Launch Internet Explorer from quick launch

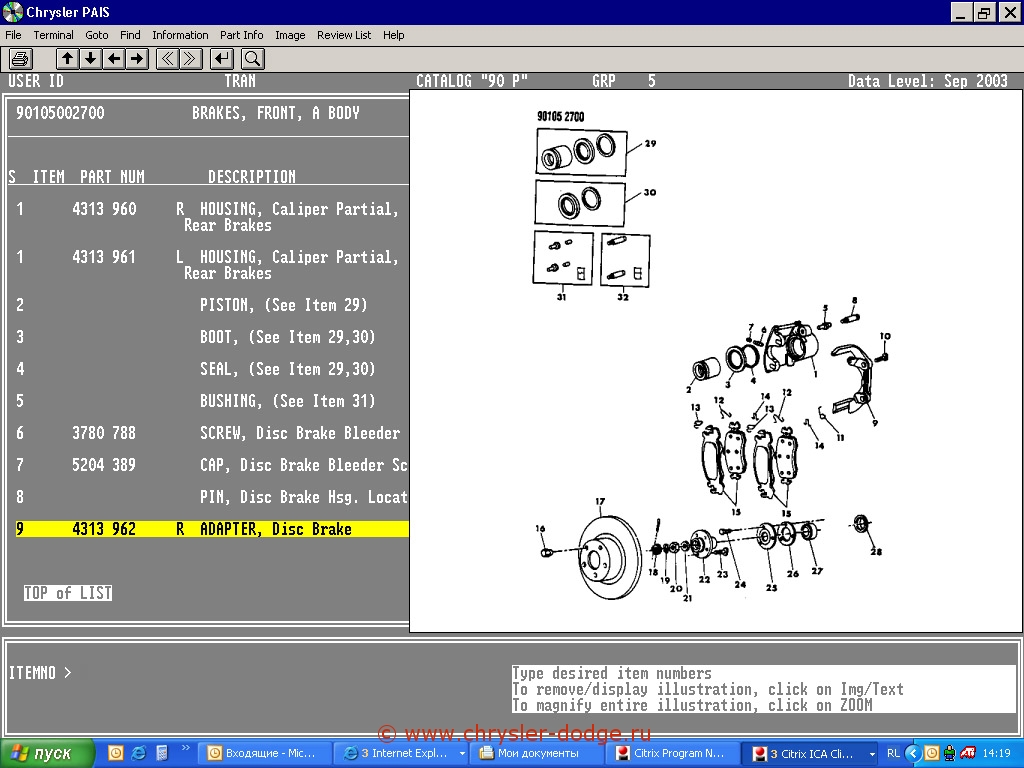[x=138, y=753]
